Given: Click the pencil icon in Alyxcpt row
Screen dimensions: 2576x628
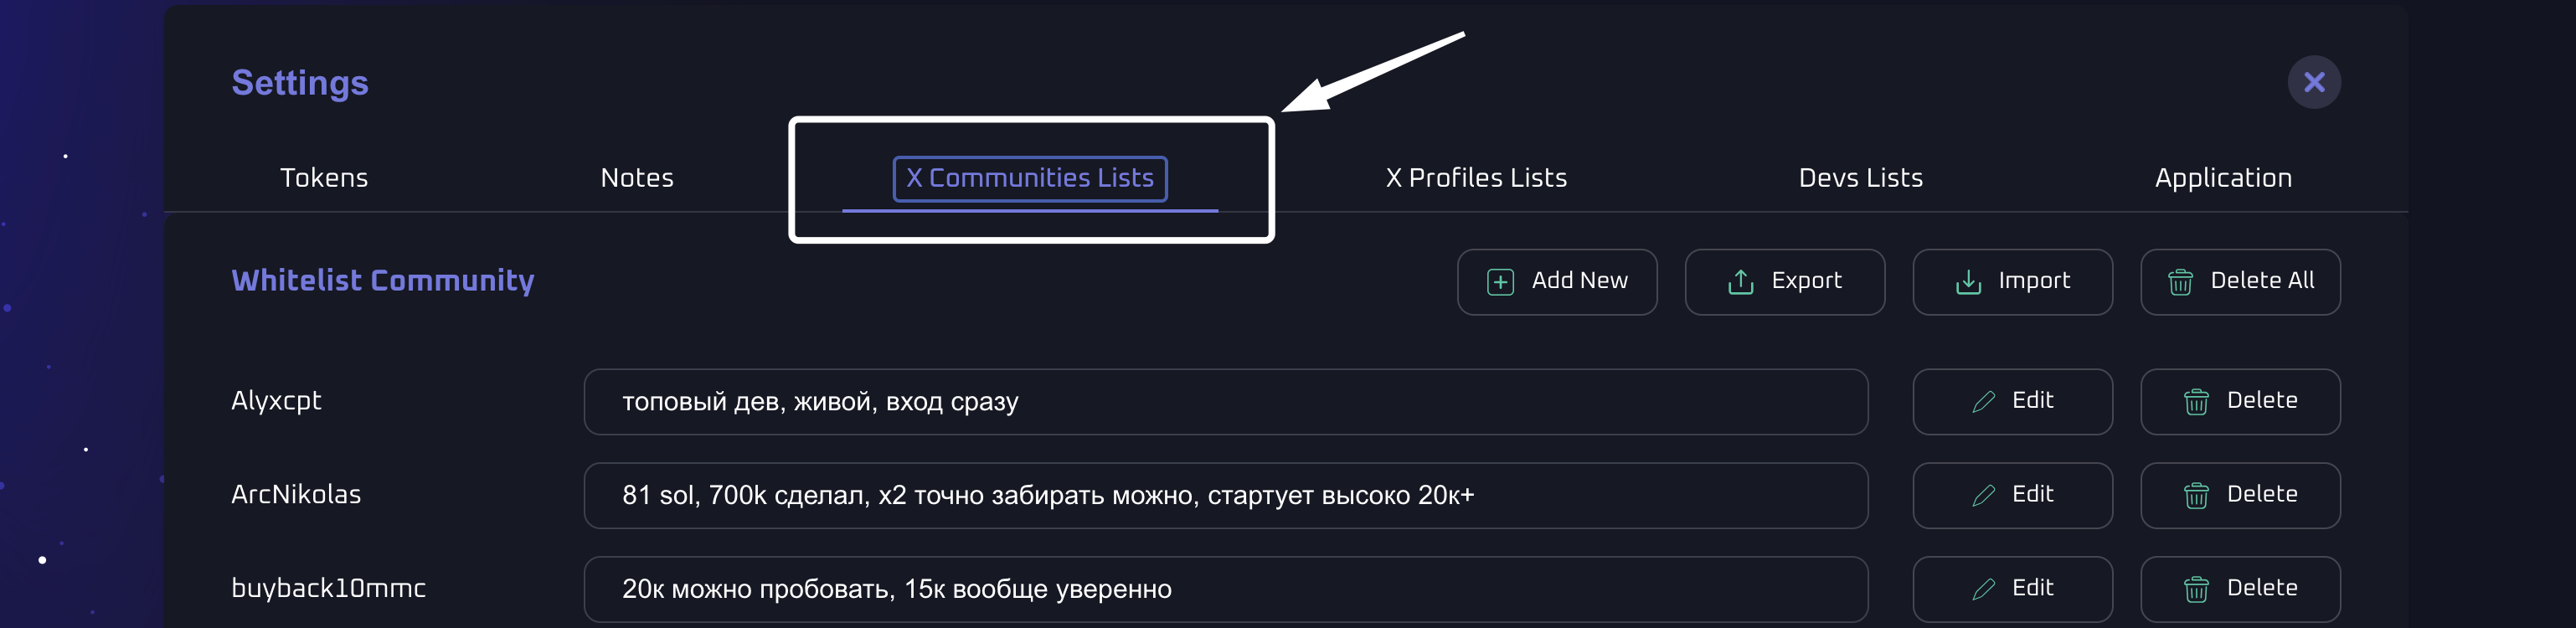Looking at the screenshot, I should click(x=1983, y=402).
